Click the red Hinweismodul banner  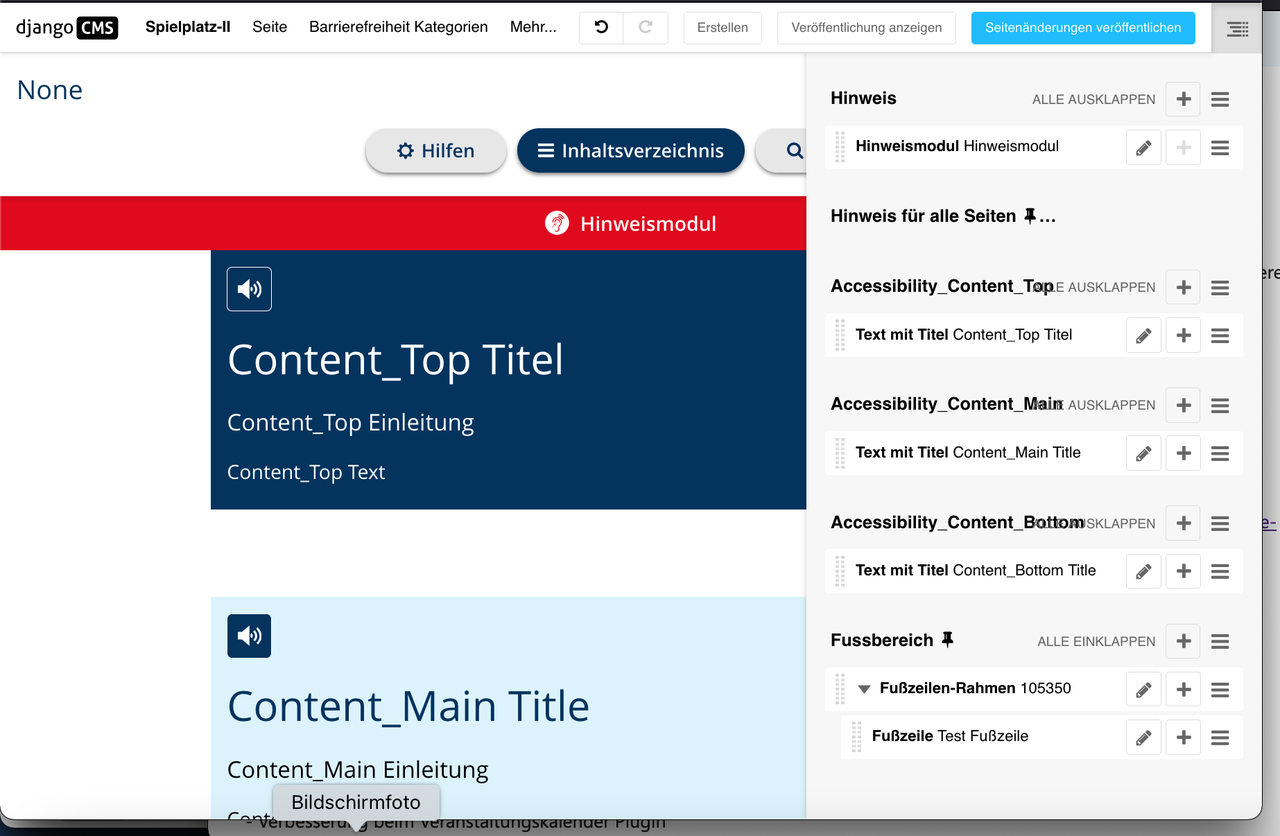coord(403,223)
